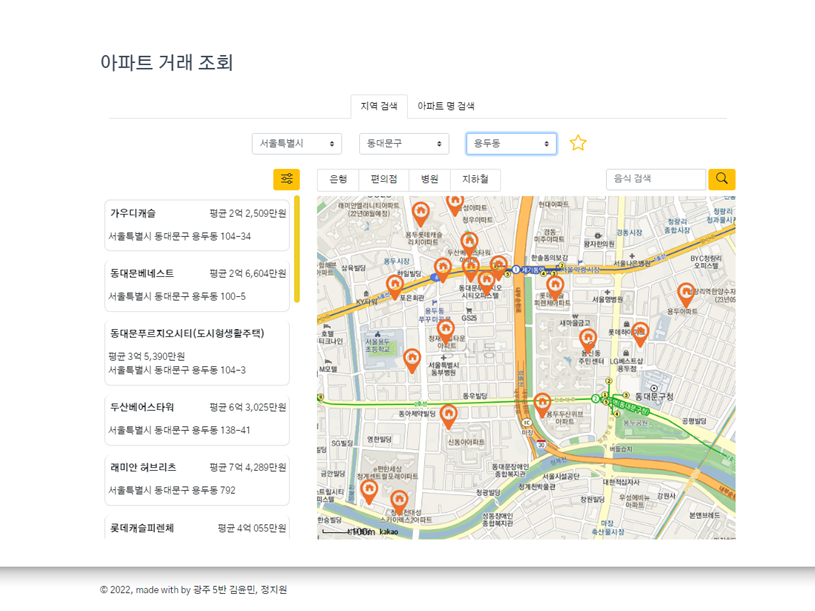Click address 서울특별시 동대문구 용두동 104-34
Screen dimensions: 815x611
(x=179, y=236)
